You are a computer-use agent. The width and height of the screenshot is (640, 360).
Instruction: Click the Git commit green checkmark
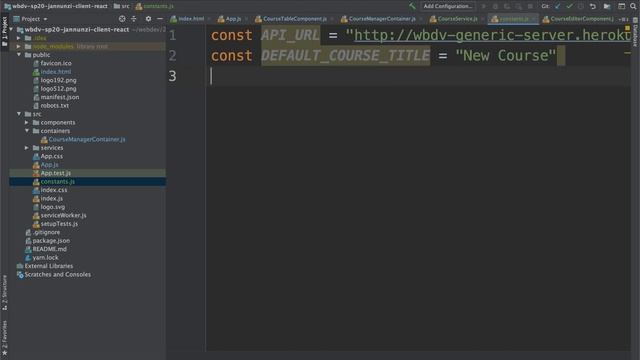[x=569, y=6]
